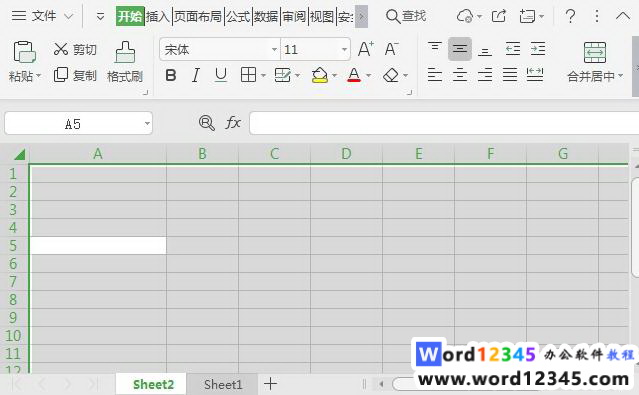Align text right
This screenshot has width=639, height=395.
(x=485, y=75)
